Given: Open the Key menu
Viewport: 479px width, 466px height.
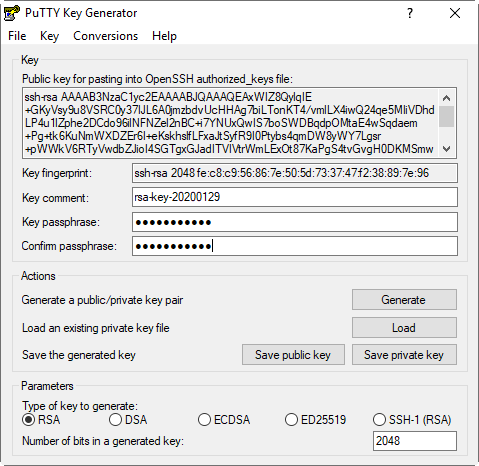Looking at the screenshot, I should 49,36.
